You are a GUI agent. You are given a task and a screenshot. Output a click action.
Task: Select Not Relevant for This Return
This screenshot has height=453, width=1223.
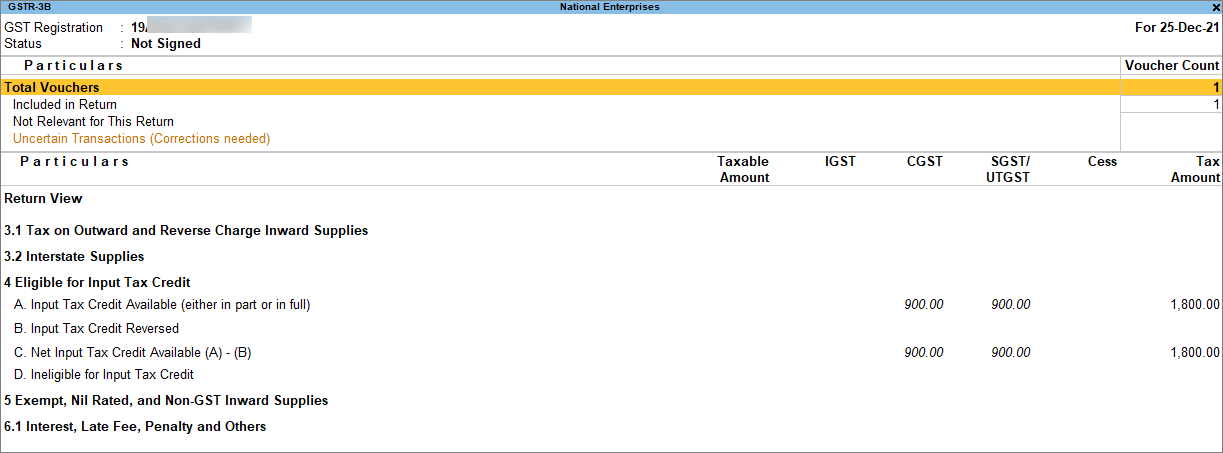point(93,122)
